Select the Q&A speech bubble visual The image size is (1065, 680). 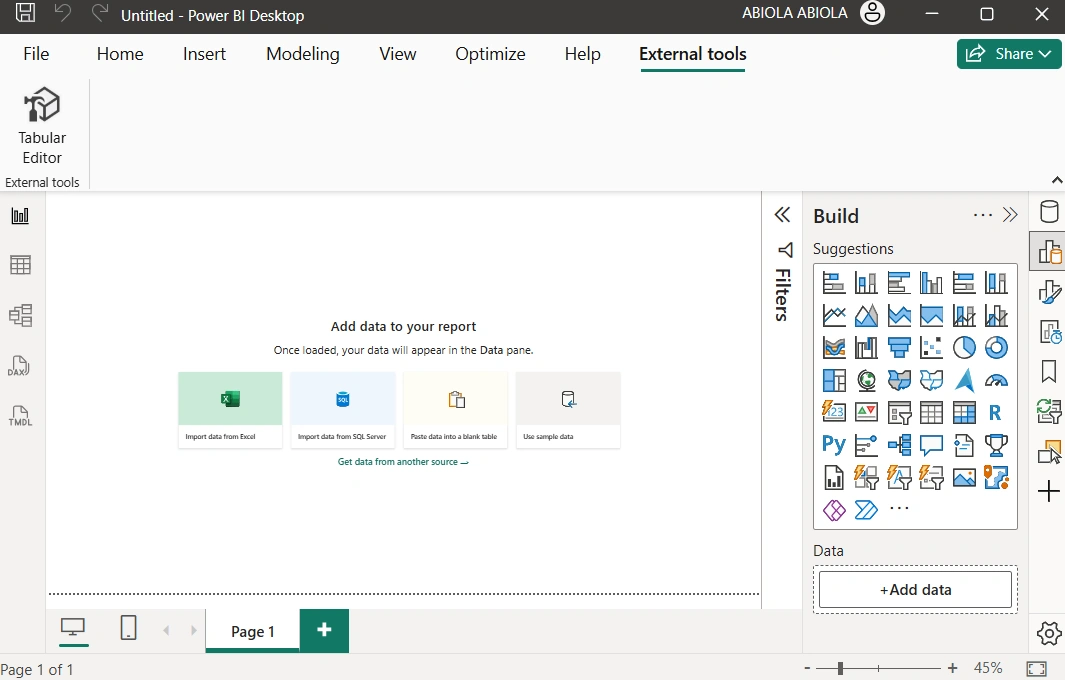point(931,445)
